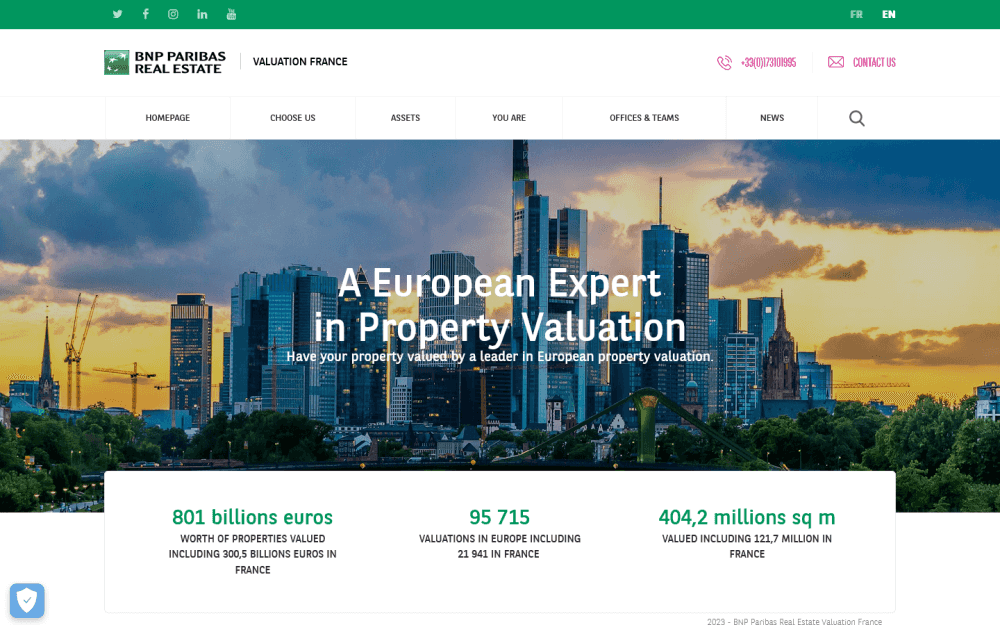
Task: Expand the Assets menu
Action: 405,118
